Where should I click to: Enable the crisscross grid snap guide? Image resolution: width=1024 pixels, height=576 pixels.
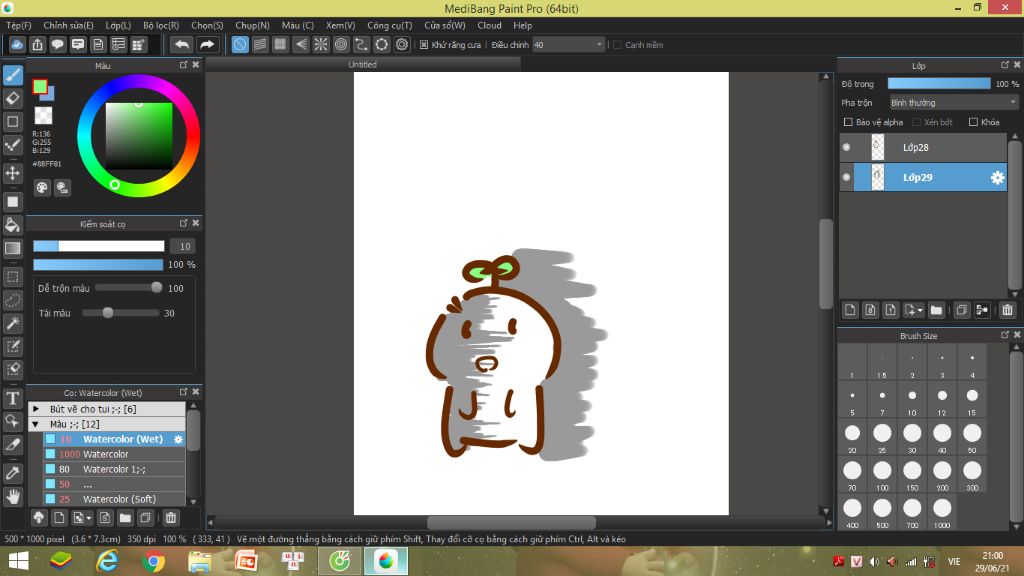click(x=280, y=44)
